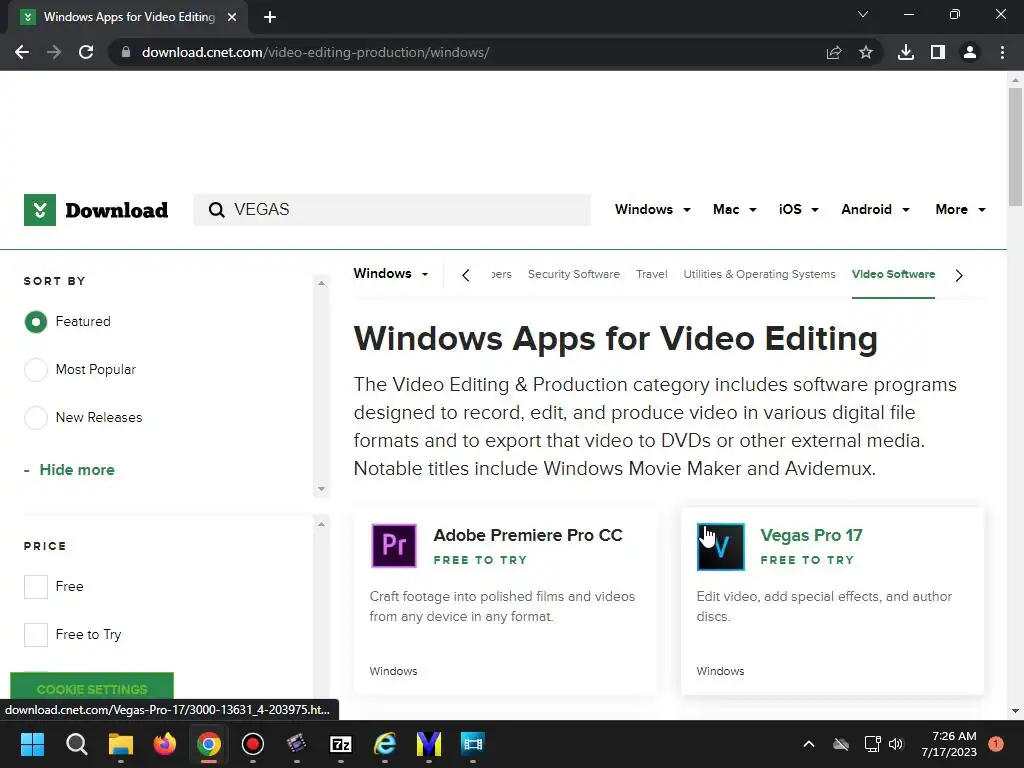The image size is (1024, 768).
Task: Click the page vertical scrollbar thumb
Action: pos(1015,147)
